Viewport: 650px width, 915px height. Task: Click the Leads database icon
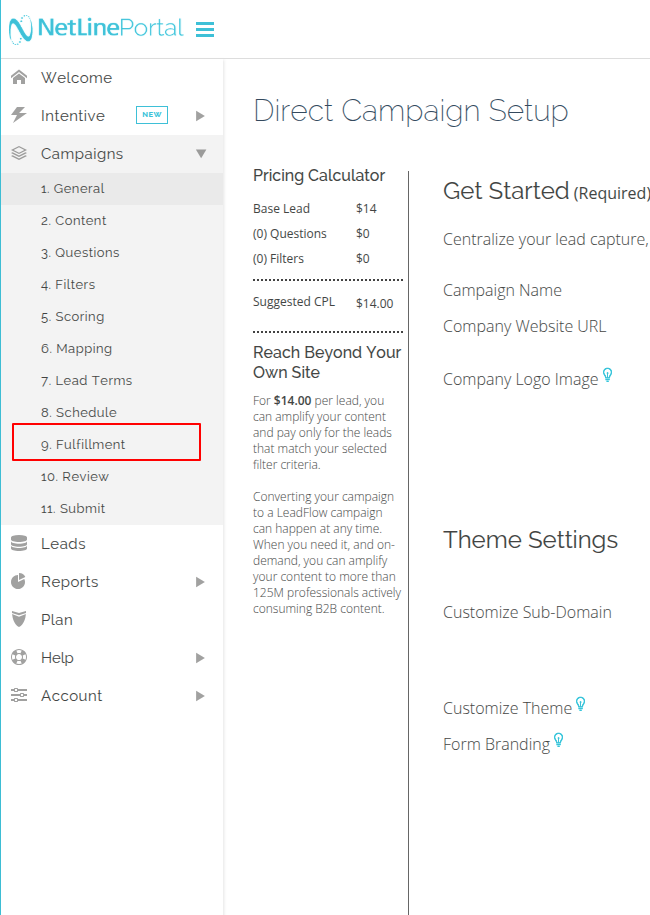tap(19, 544)
